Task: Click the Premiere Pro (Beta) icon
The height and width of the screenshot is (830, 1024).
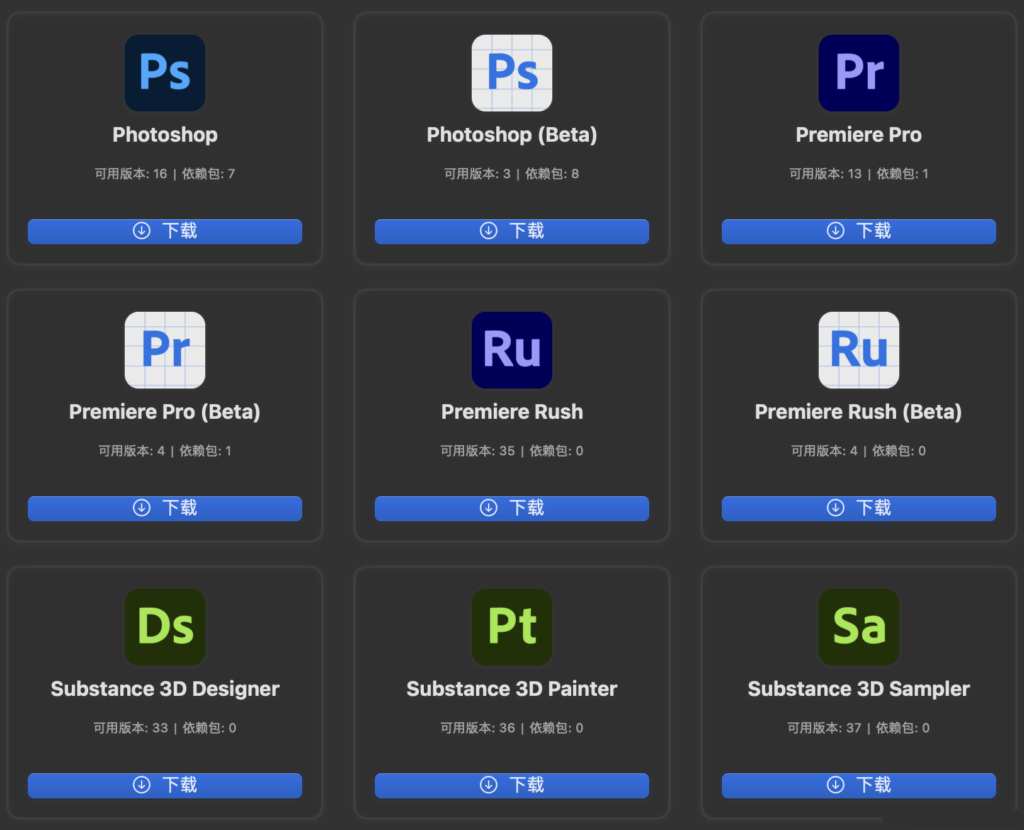Action: 164,349
